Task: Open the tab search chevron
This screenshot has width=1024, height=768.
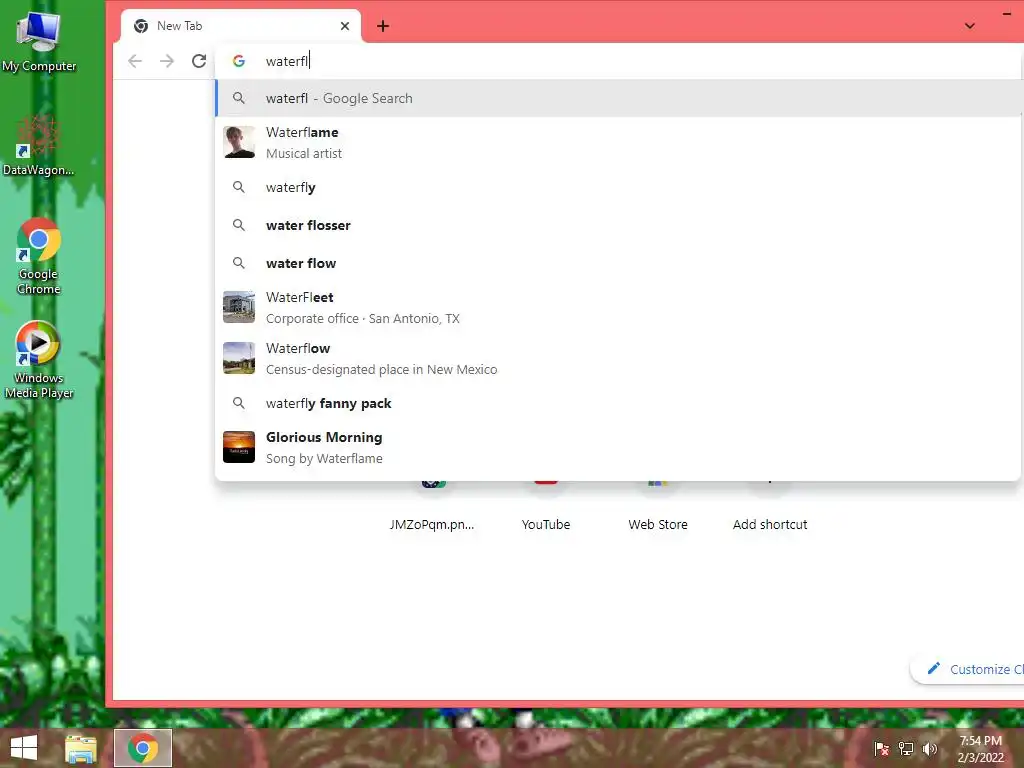Action: (x=970, y=26)
